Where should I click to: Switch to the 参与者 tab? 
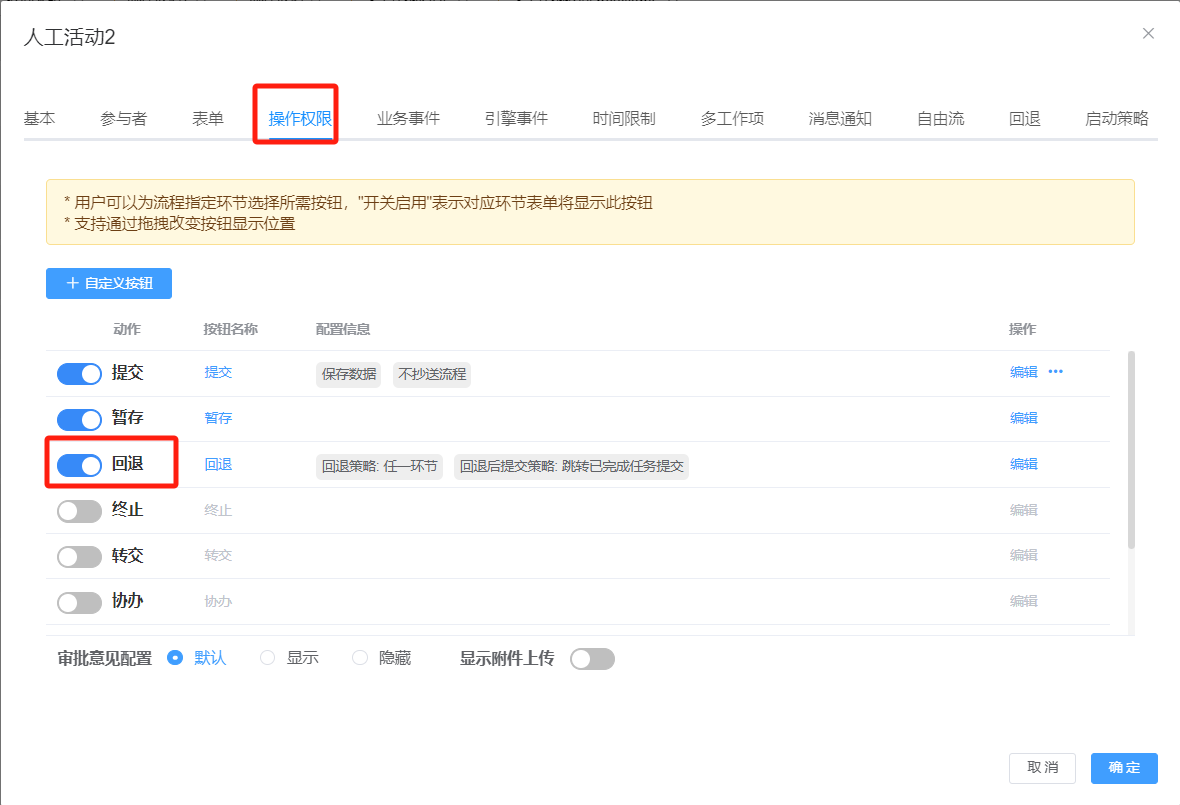tap(124, 119)
